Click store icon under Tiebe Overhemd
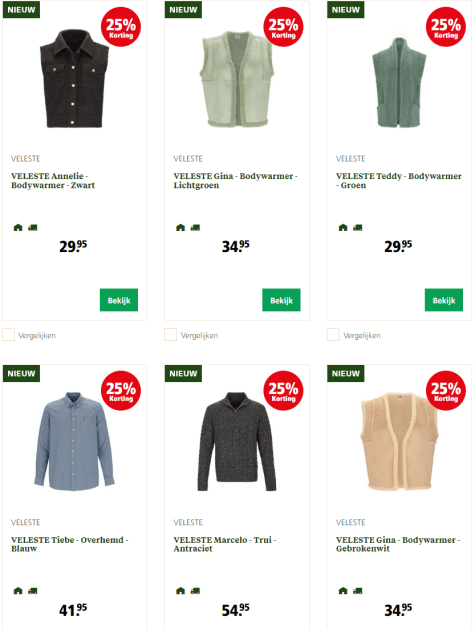This screenshot has width=475, height=629. (x=18, y=590)
